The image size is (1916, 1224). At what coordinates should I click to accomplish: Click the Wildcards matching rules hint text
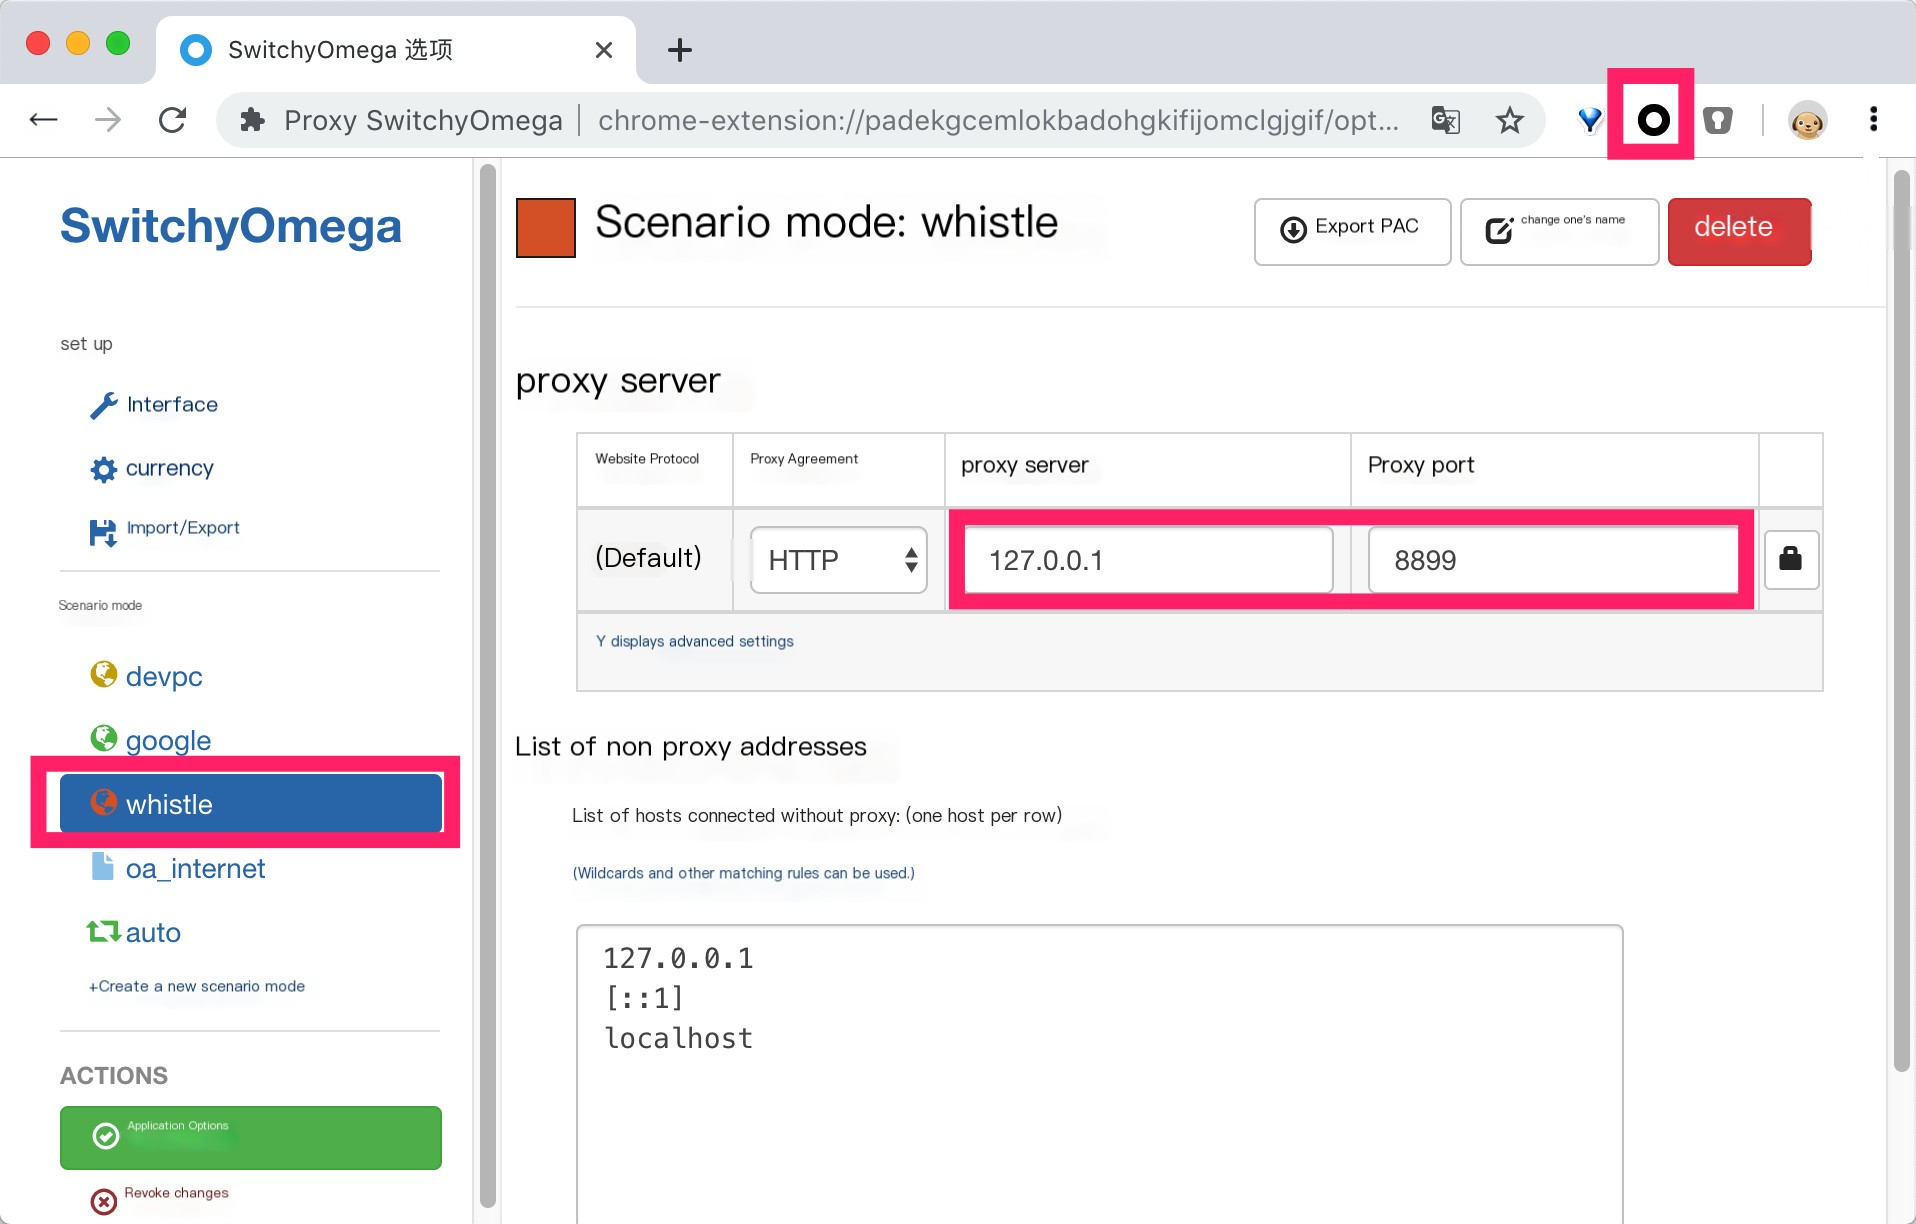coord(743,873)
